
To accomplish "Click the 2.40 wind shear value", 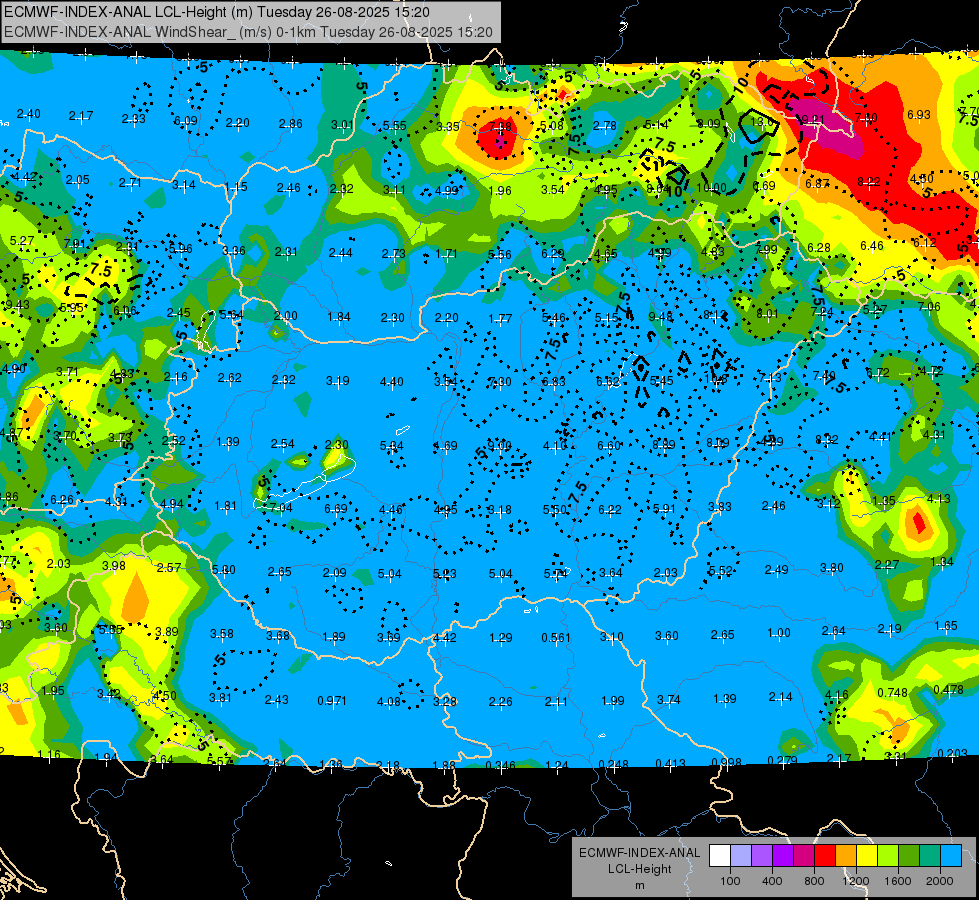I will [28, 114].
